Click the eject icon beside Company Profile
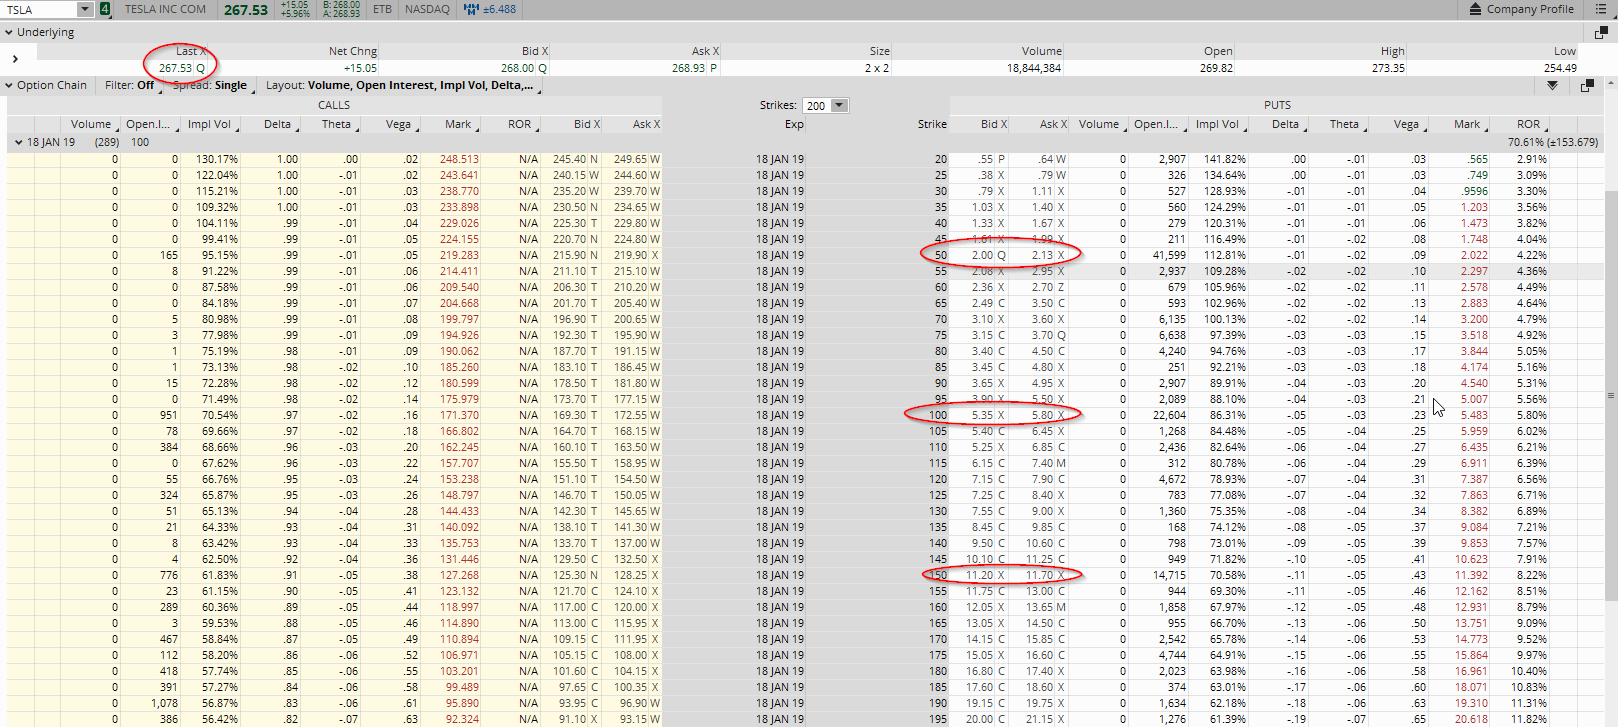The height and width of the screenshot is (727, 1618). (1476, 9)
